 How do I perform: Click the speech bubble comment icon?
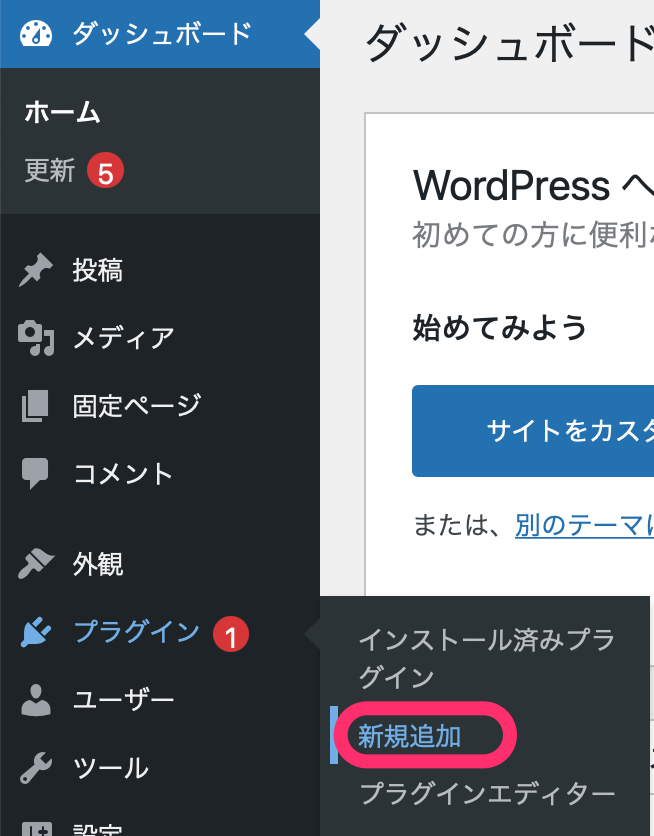pos(36,473)
